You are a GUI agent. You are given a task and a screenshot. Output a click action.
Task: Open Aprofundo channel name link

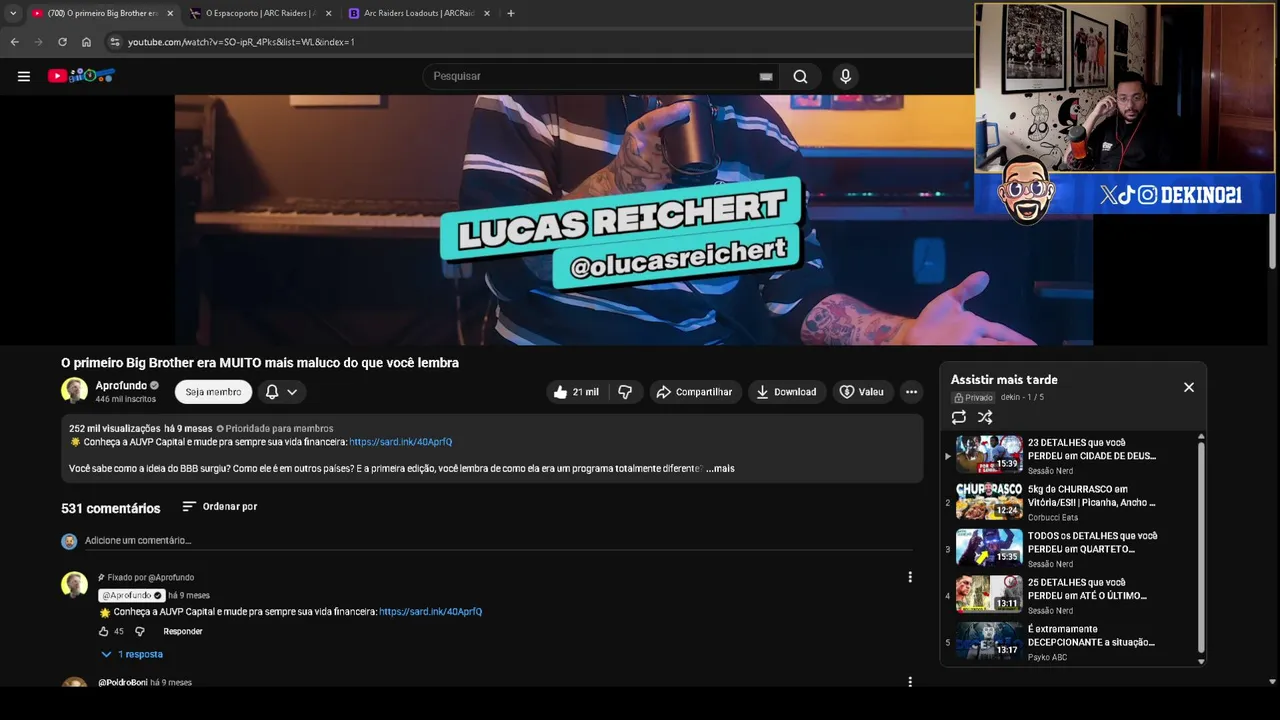pyautogui.click(x=121, y=385)
